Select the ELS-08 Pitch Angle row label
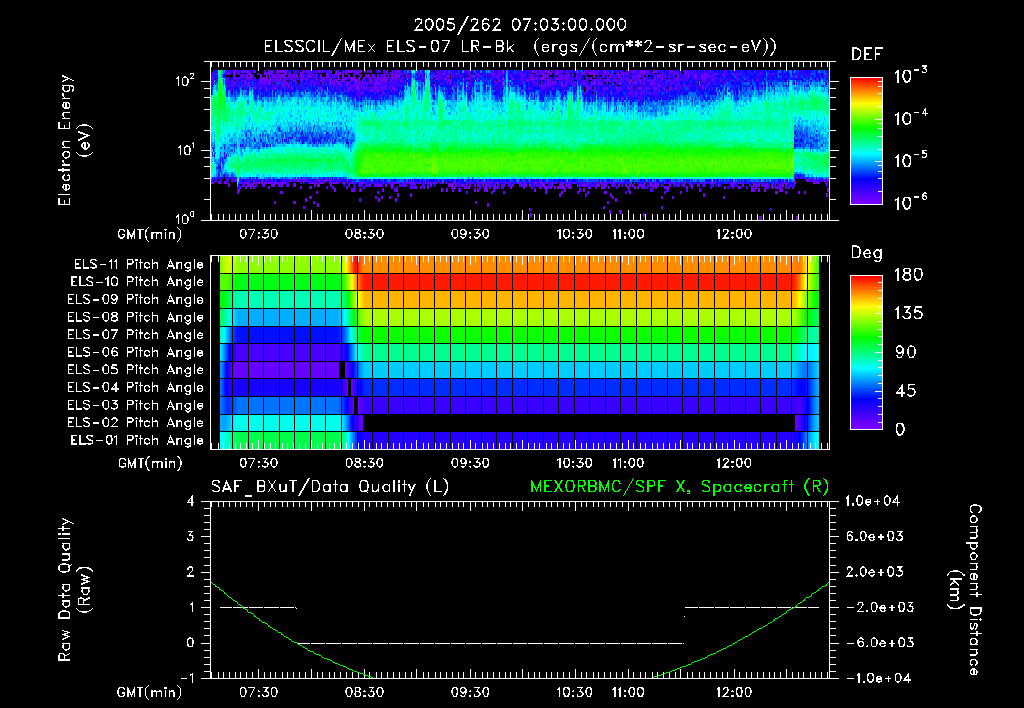1024x708 pixels. [x=136, y=317]
